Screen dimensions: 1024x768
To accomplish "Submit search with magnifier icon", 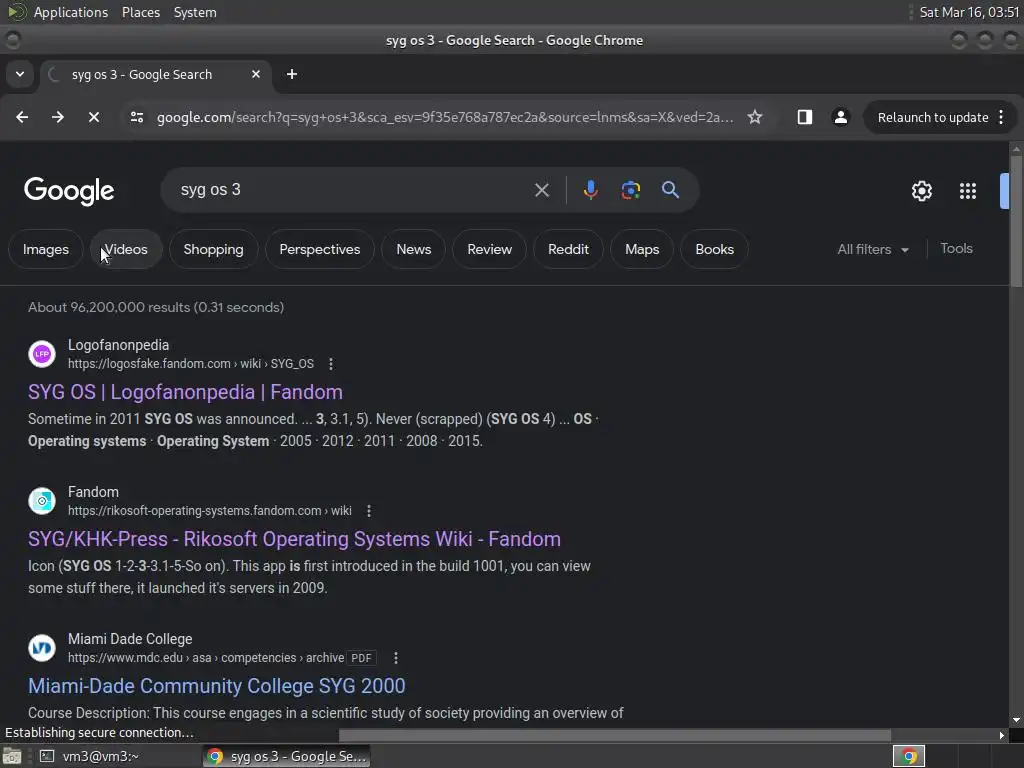I will coord(670,190).
